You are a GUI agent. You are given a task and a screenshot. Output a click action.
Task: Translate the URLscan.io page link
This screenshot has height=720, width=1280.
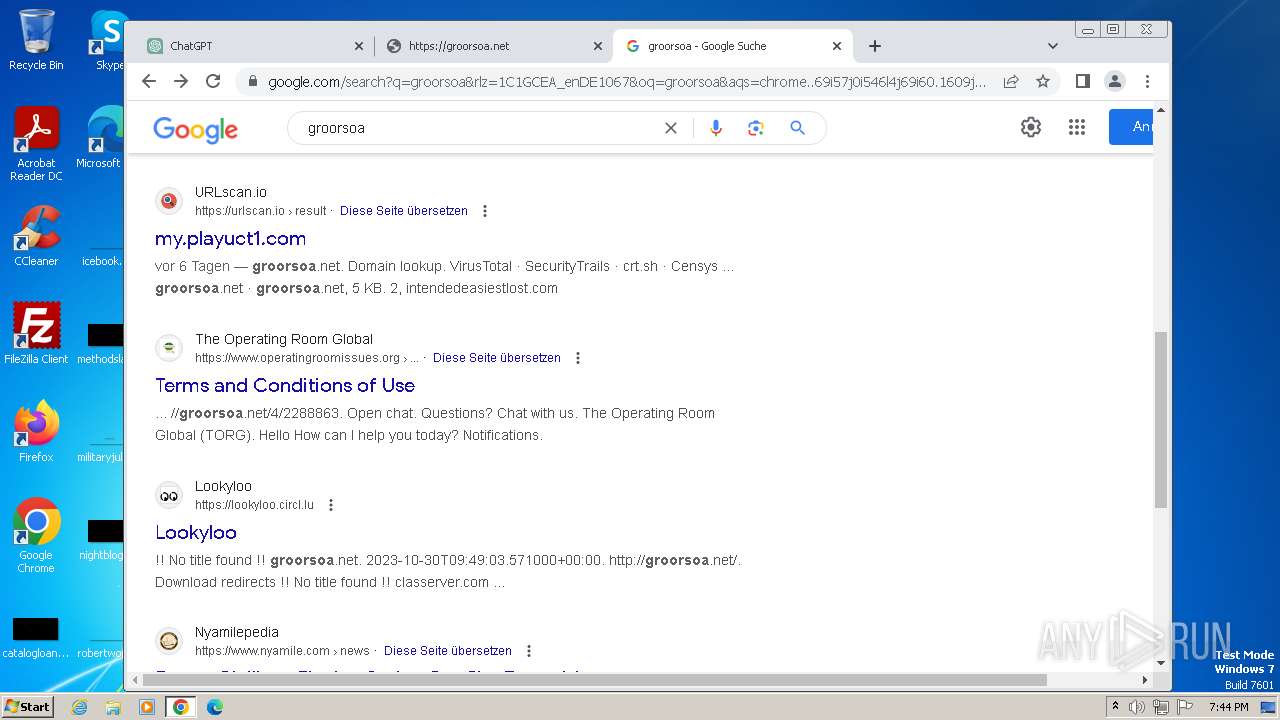click(x=404, y=211)
